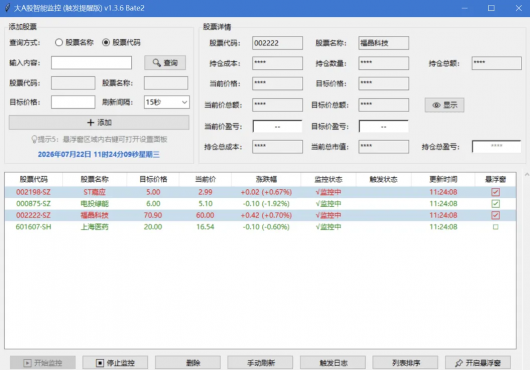This screenshot has height=370, width=530.
Task: Click the 显示 eye button to reveal values
Action: pyautogui.click(x=444, y=105)
